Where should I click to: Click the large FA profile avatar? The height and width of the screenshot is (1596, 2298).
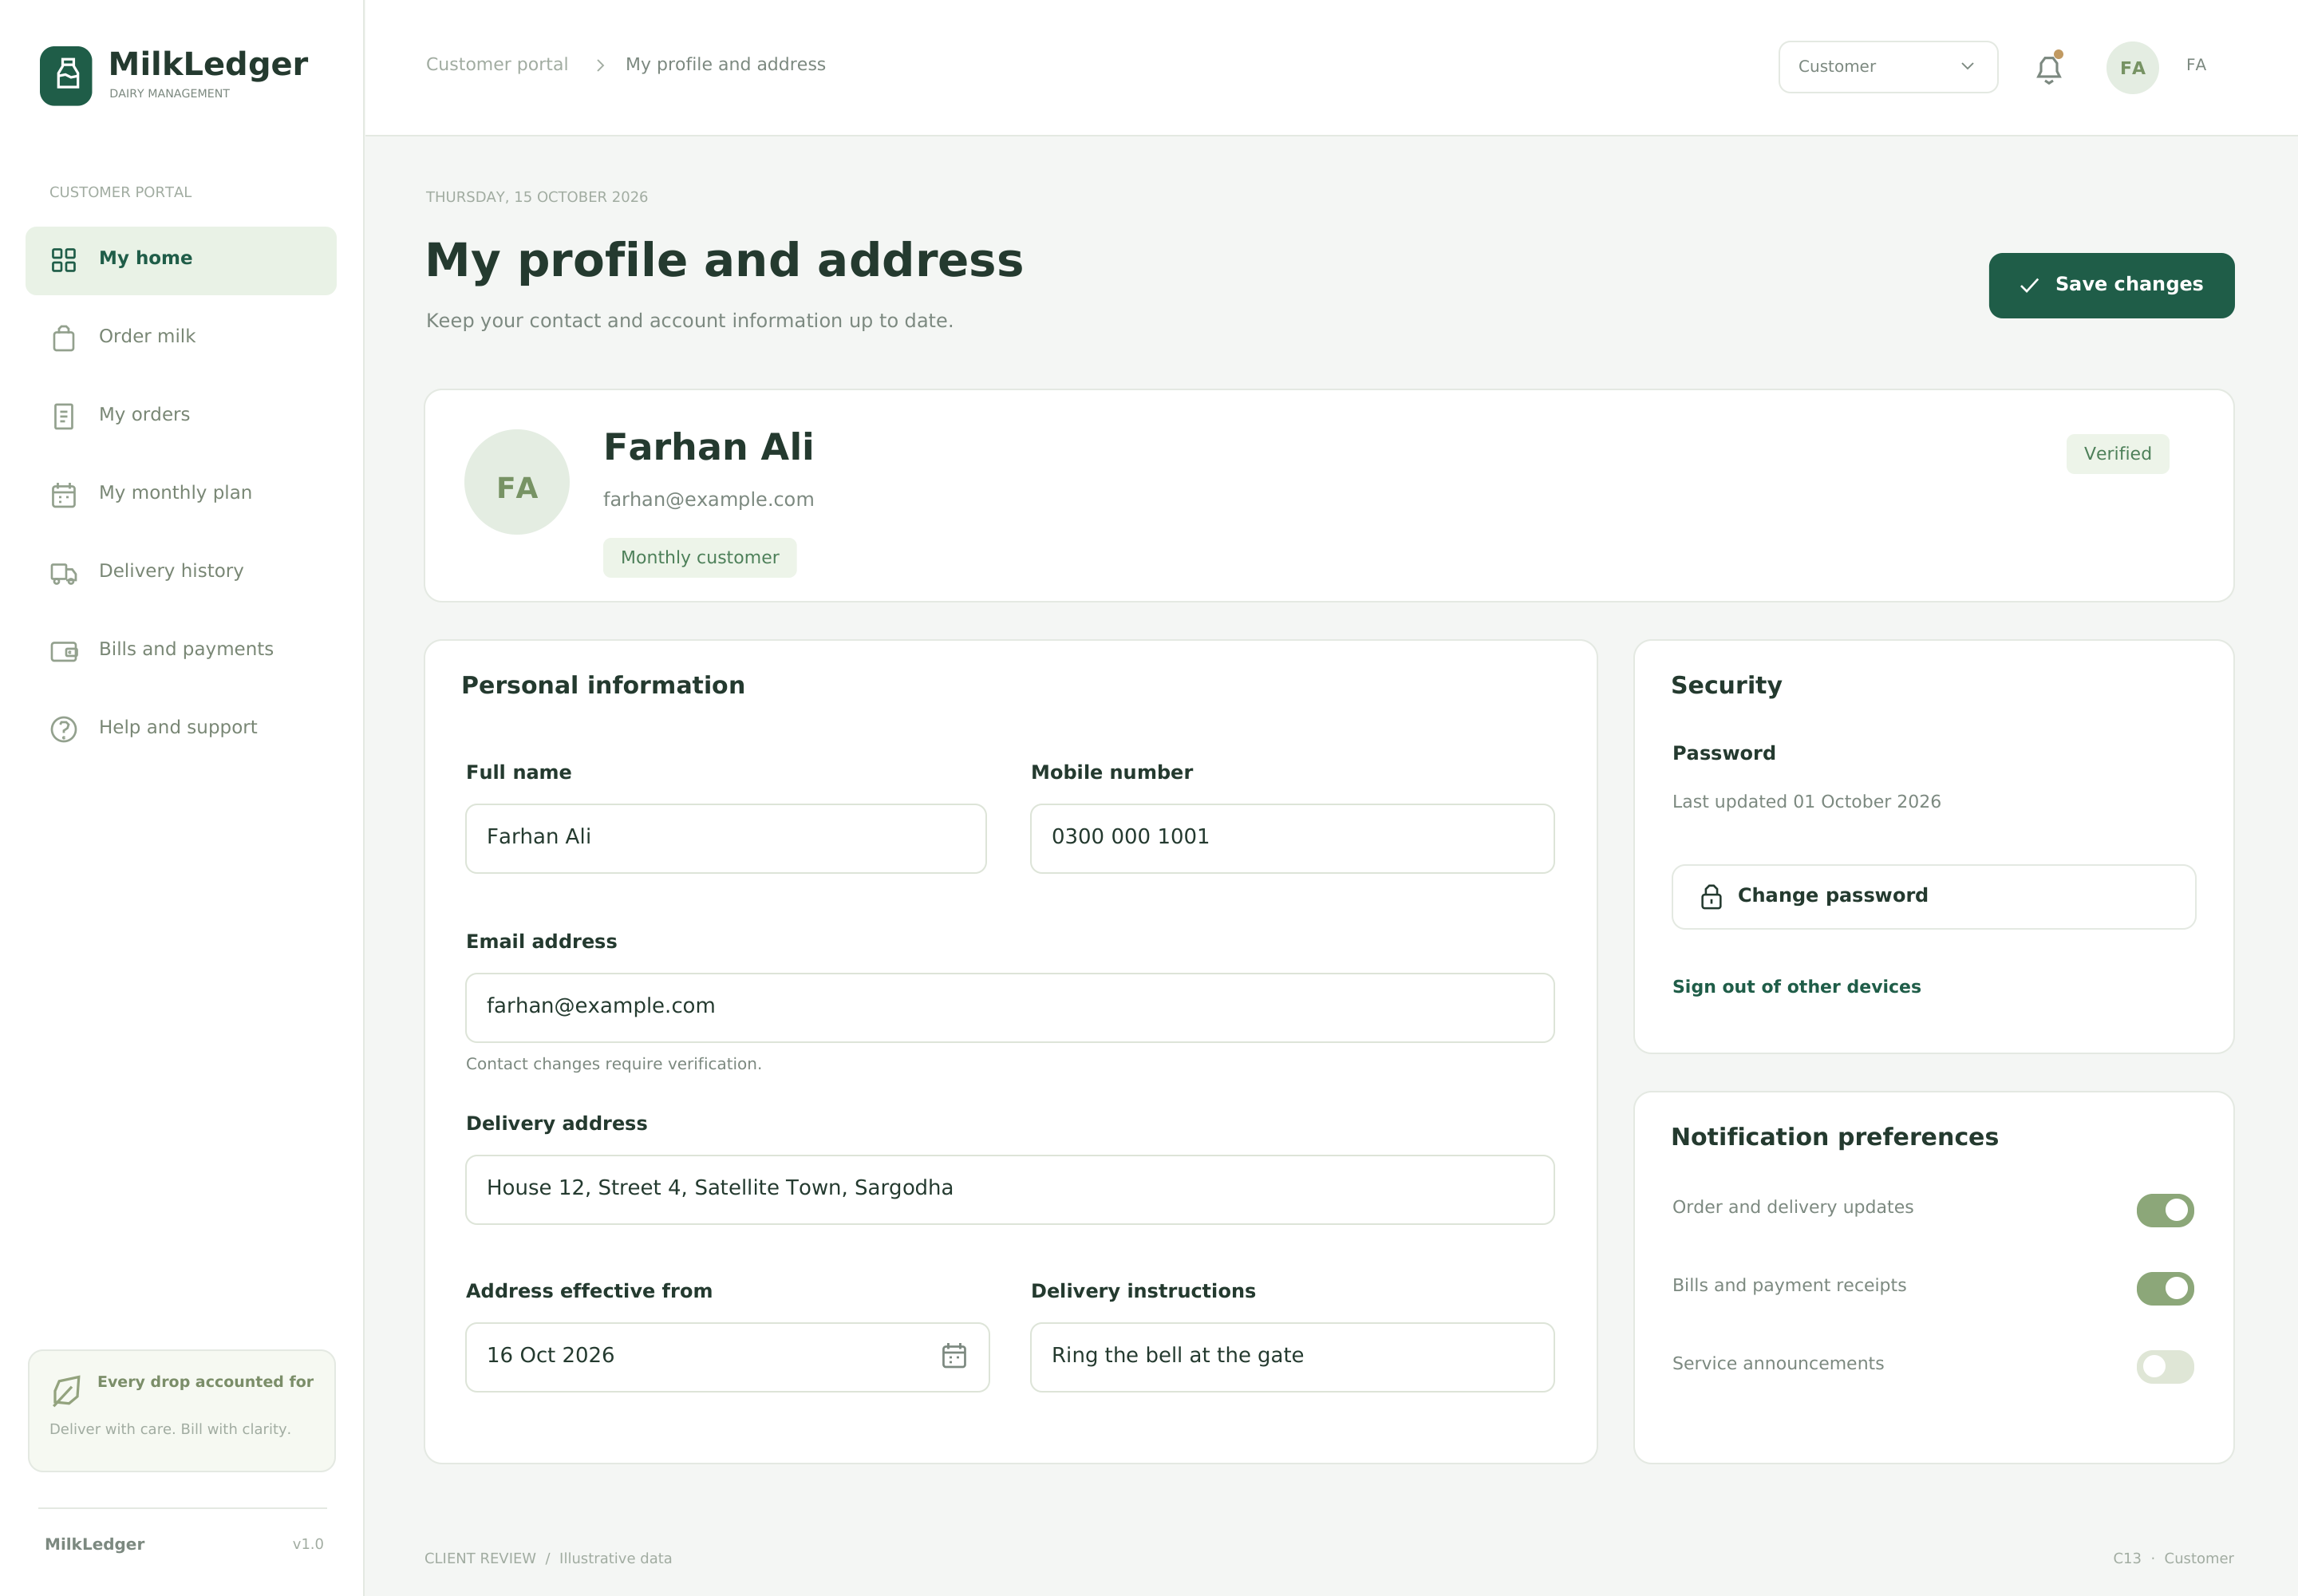[x=517, y=482]
